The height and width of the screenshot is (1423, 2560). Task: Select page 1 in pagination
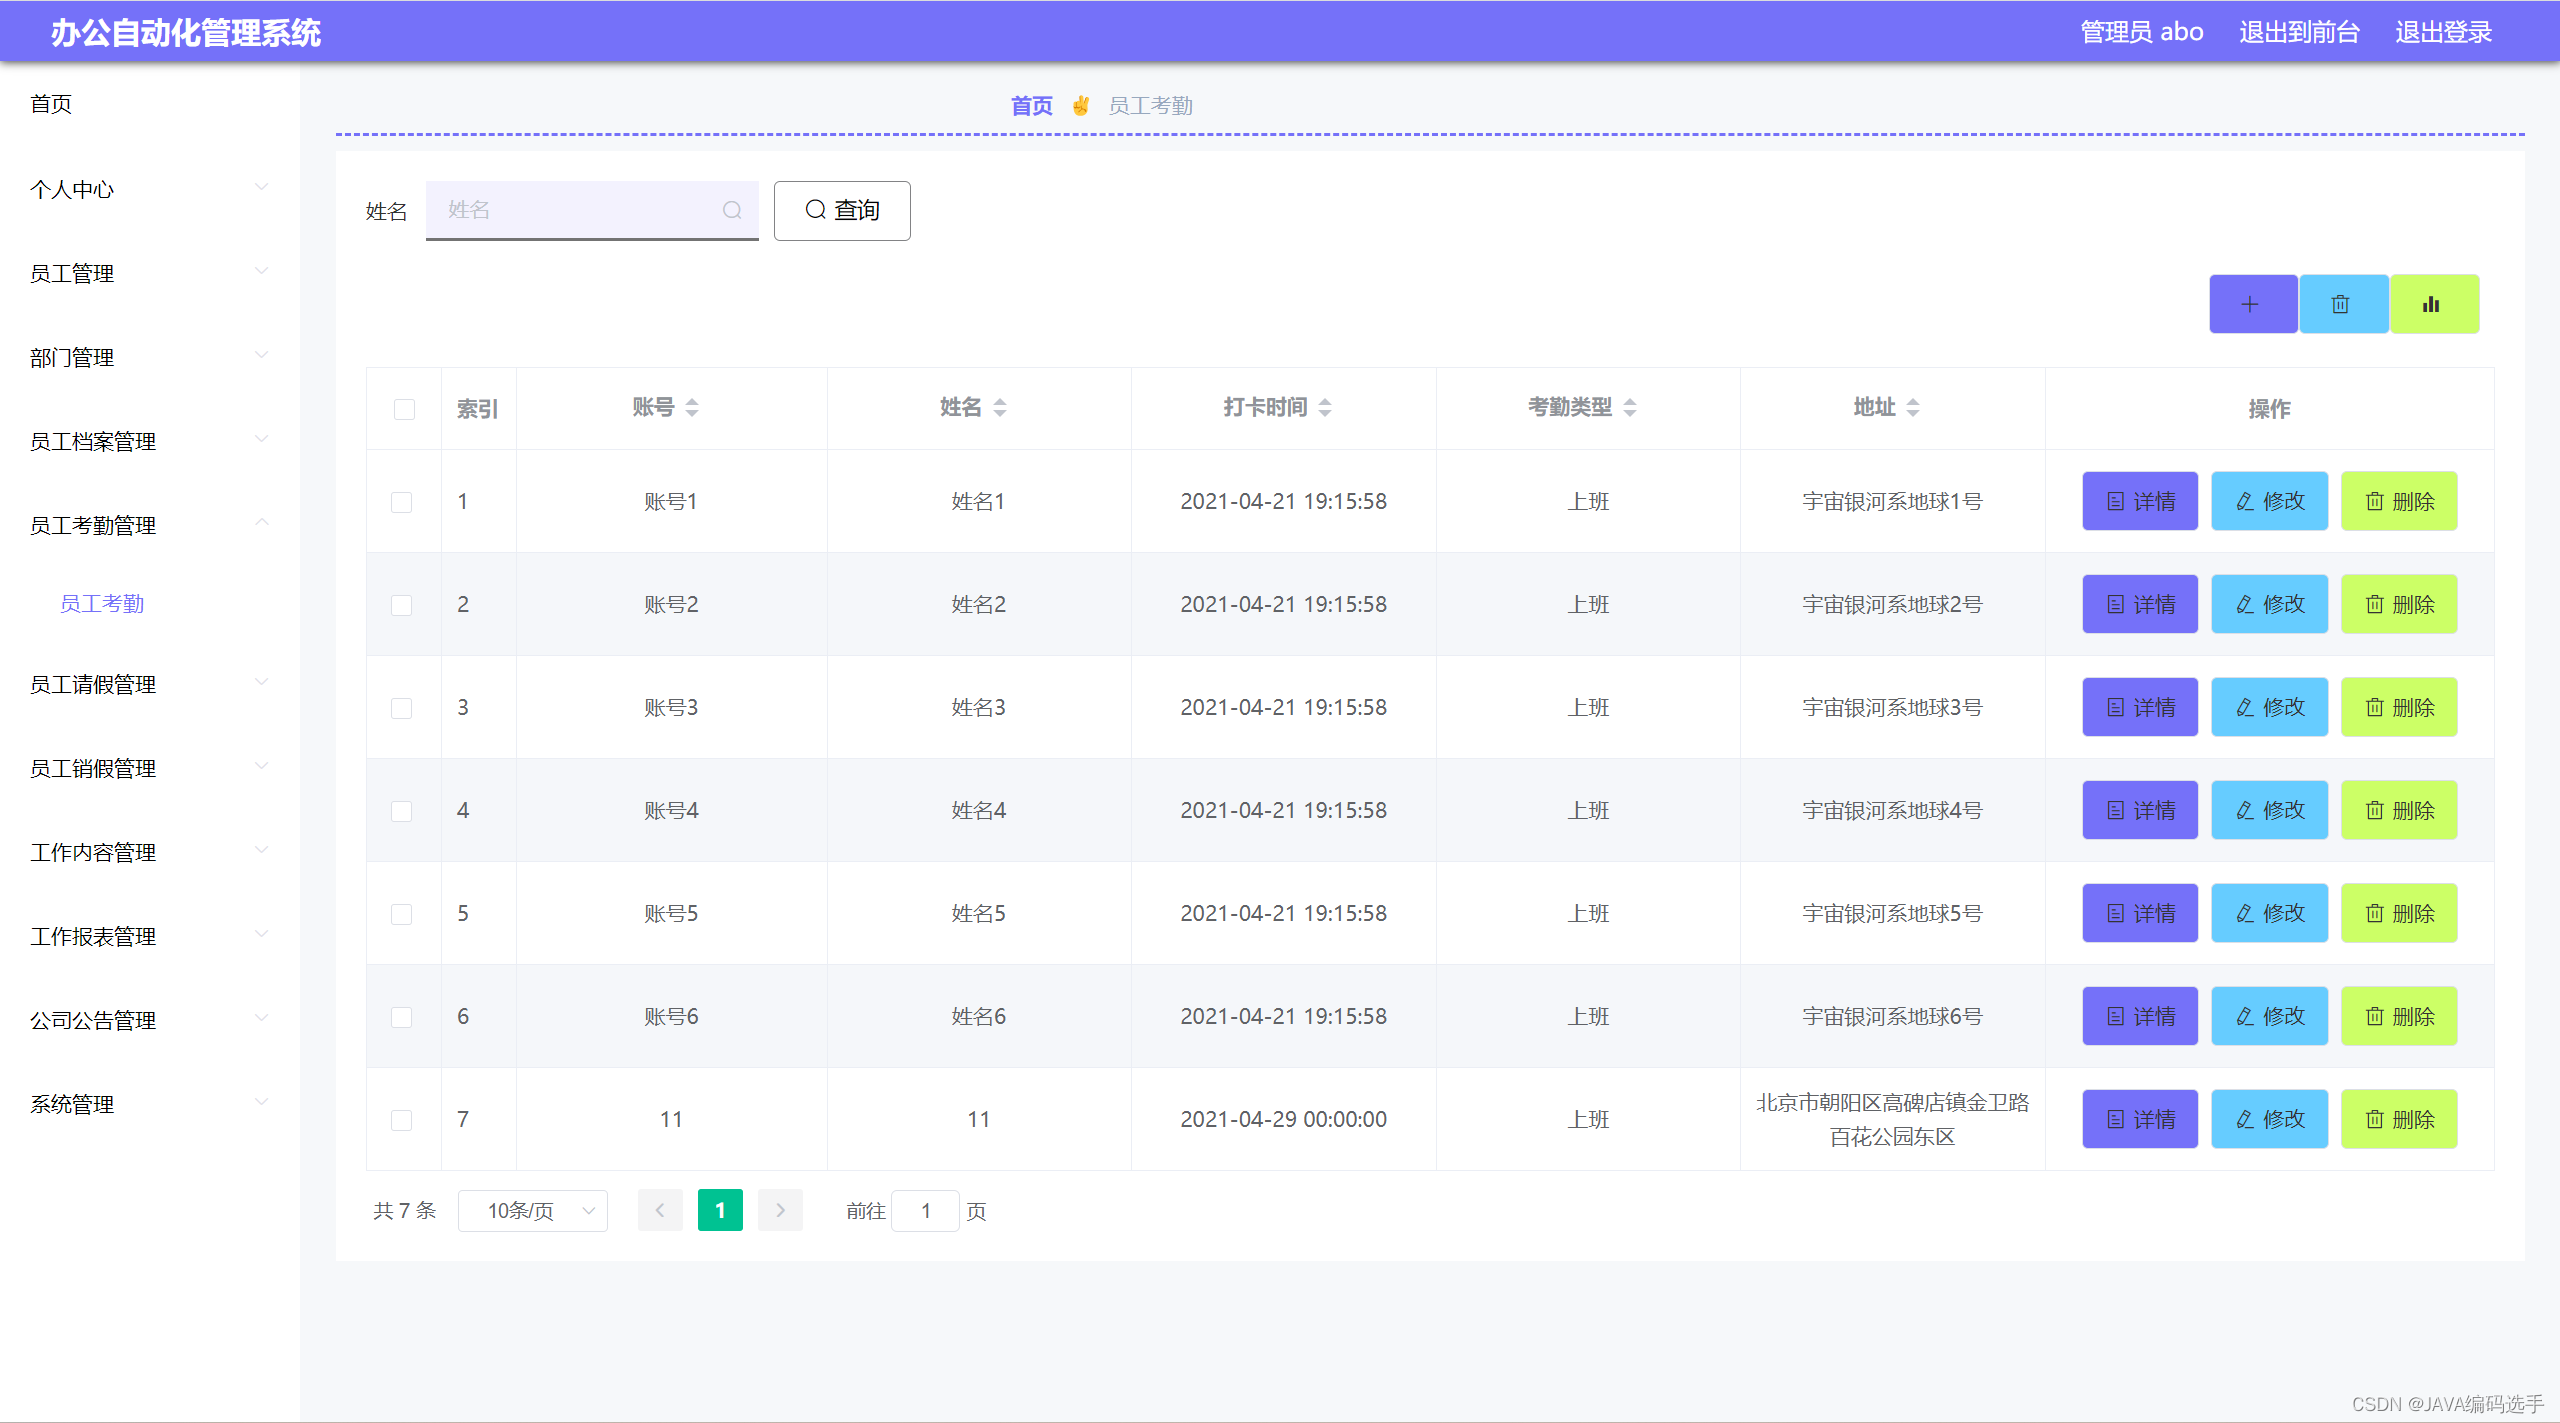(720, 1210)
